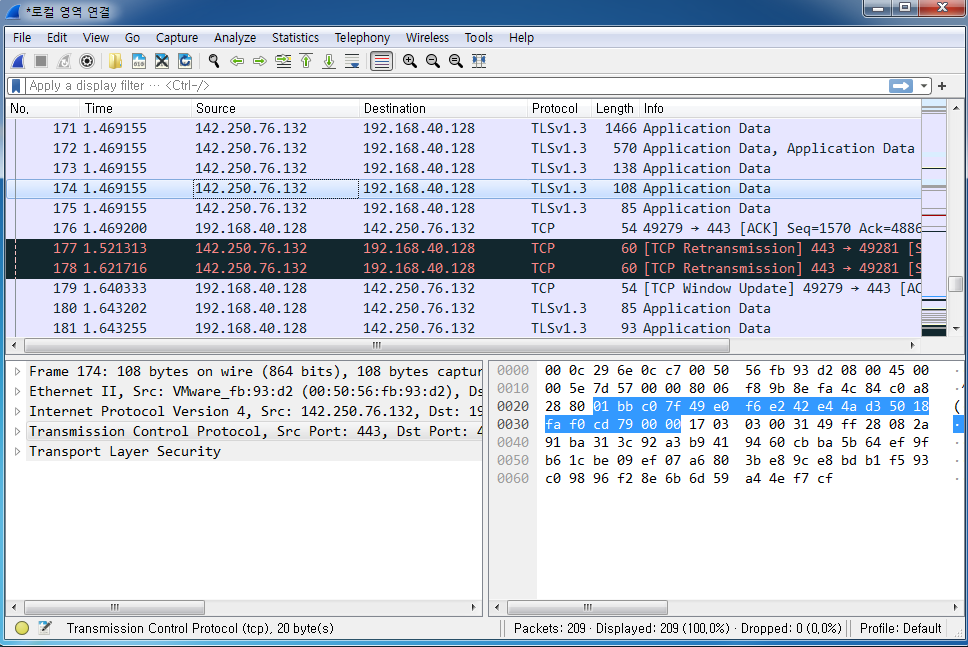Zoom in main window text
Viewport: 968px width, 647px height.
coord(410,61)
